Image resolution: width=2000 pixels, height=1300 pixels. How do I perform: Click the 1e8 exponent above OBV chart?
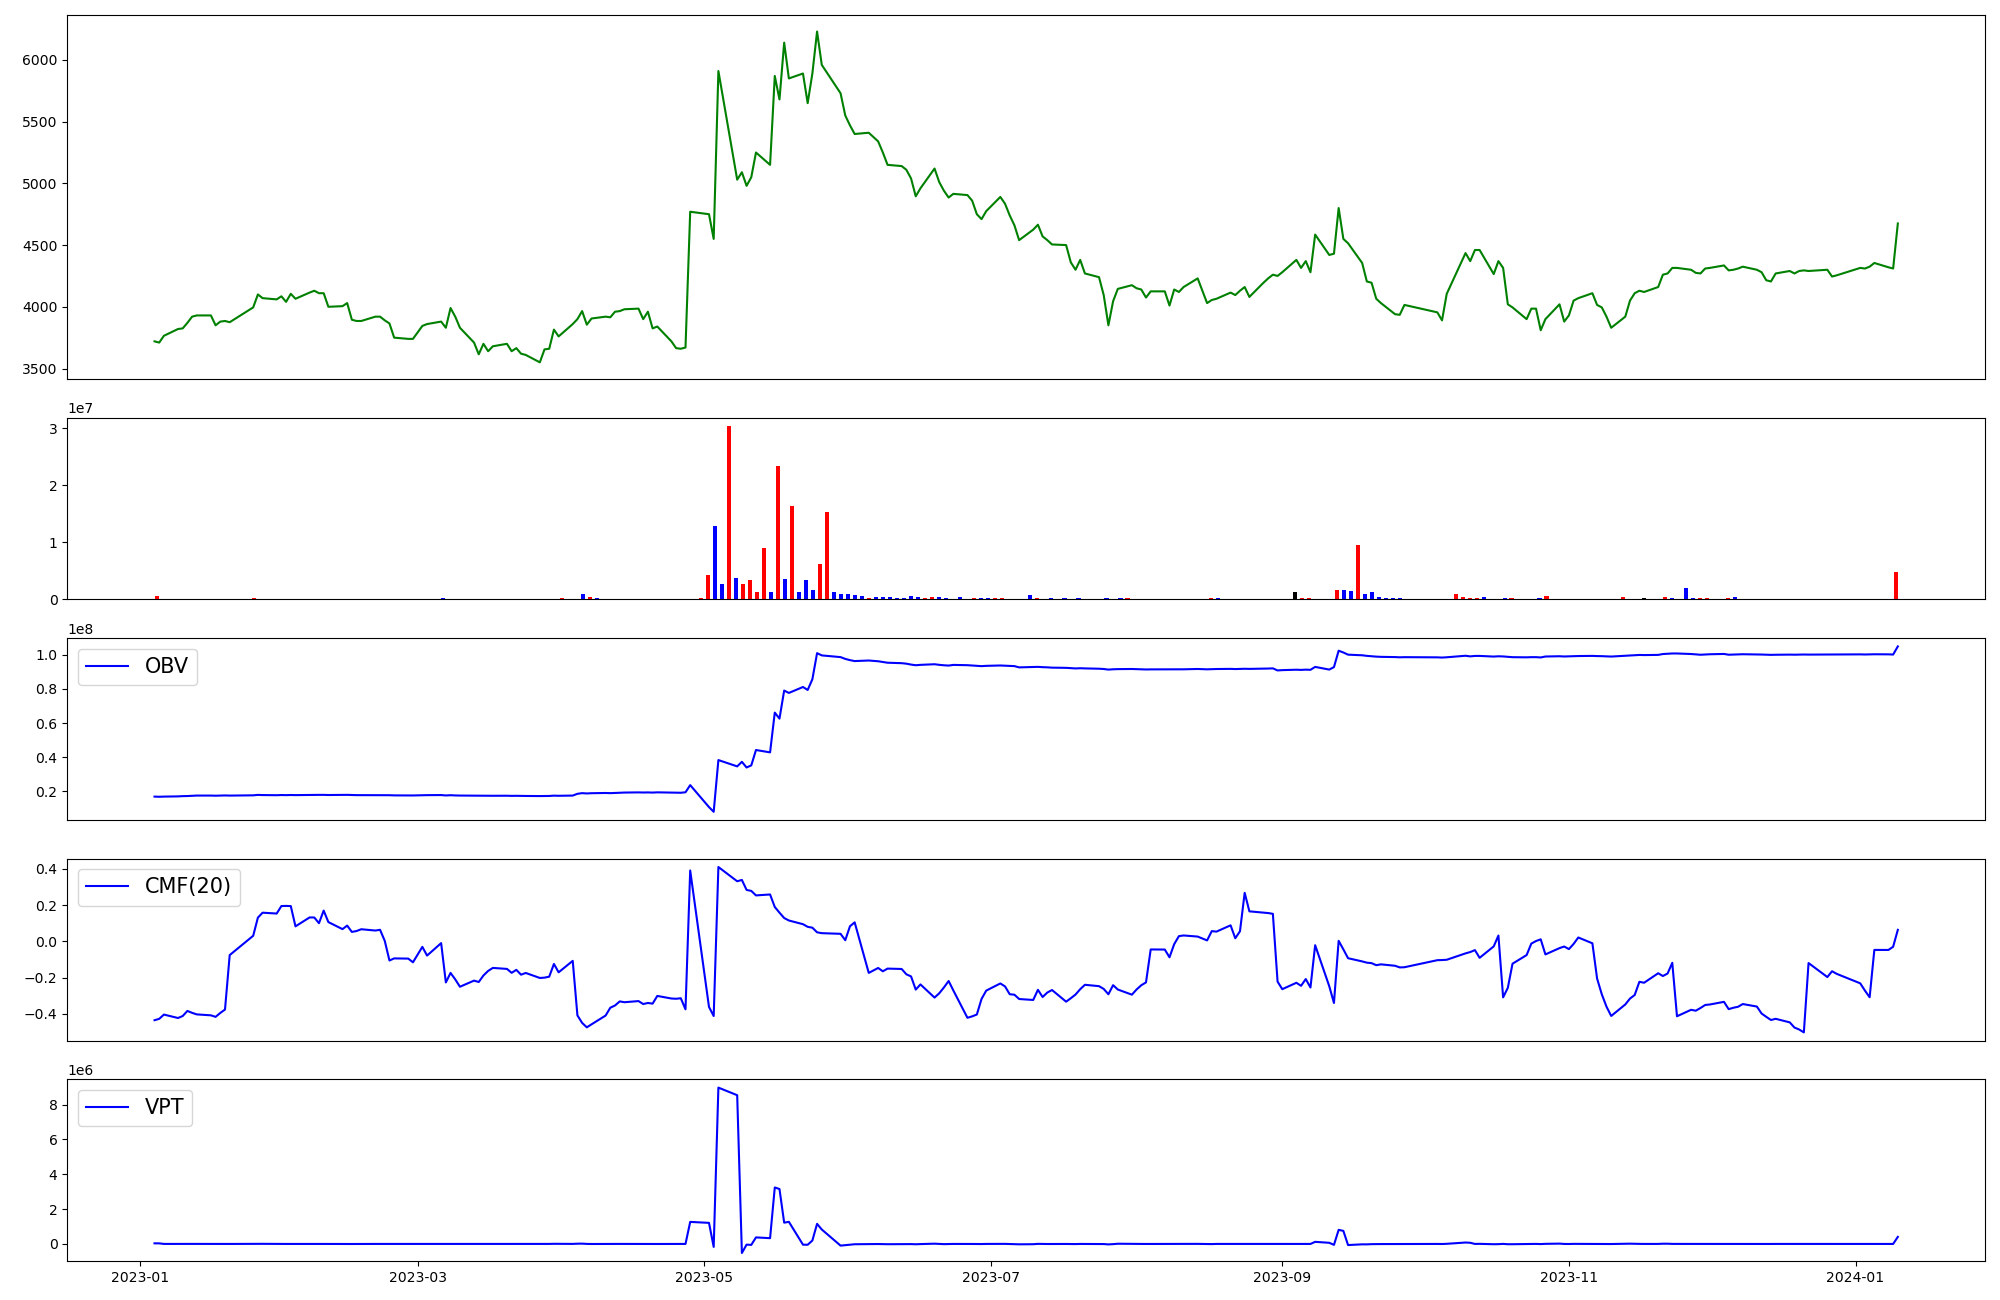81,629
